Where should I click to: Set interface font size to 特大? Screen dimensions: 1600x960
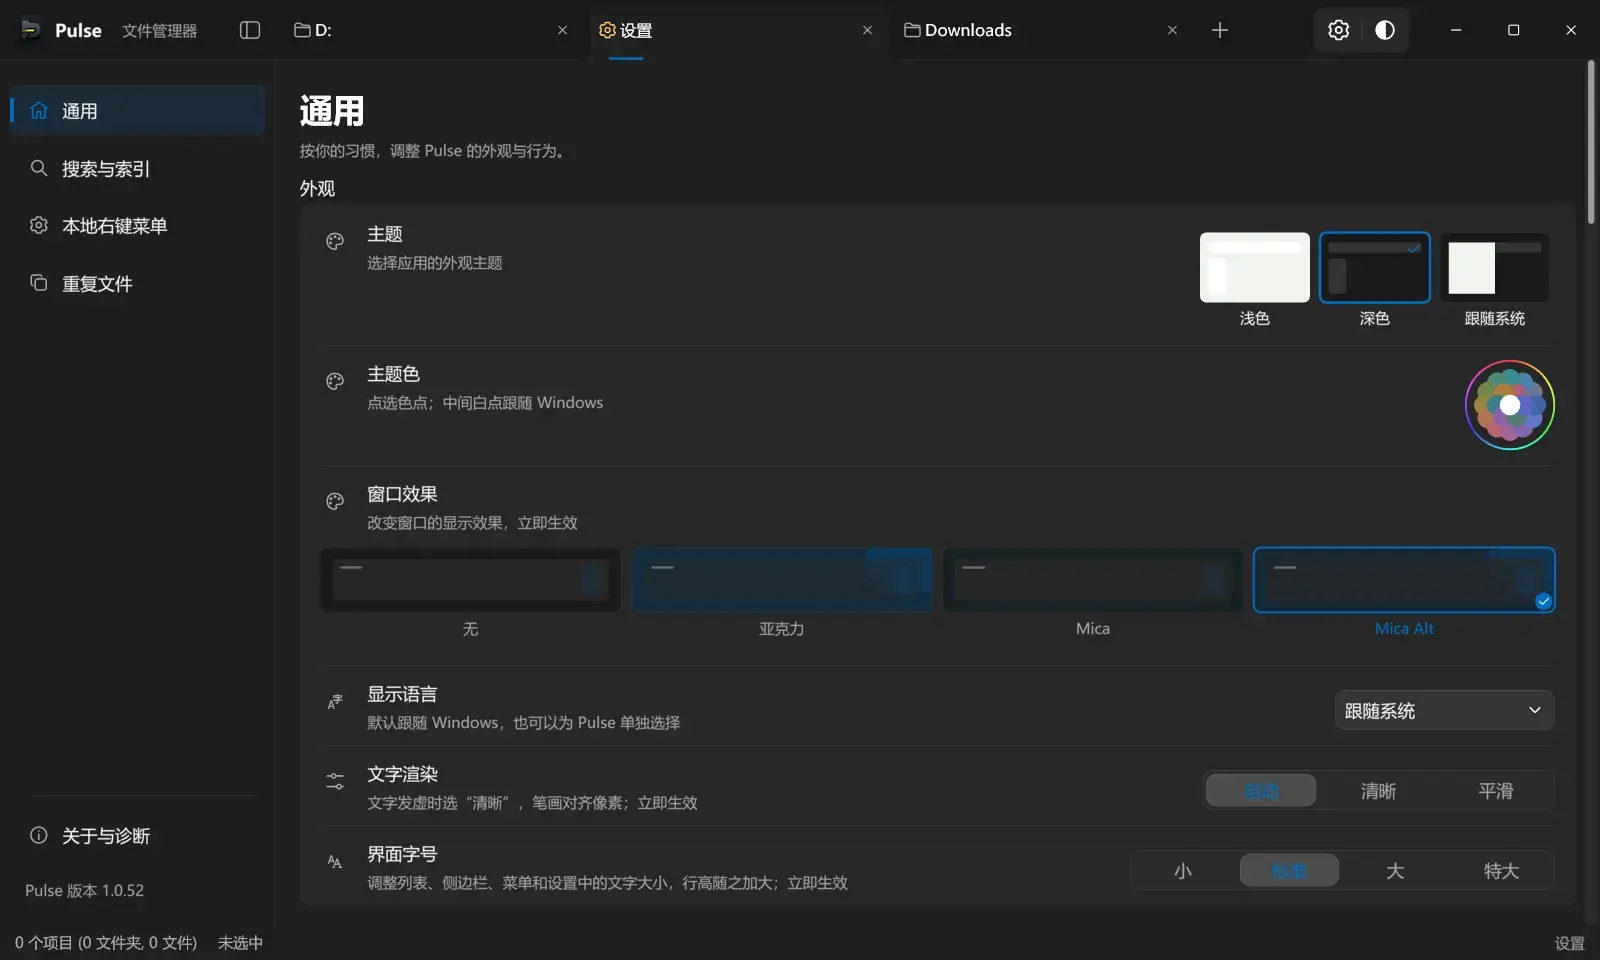pos(1501,870)
